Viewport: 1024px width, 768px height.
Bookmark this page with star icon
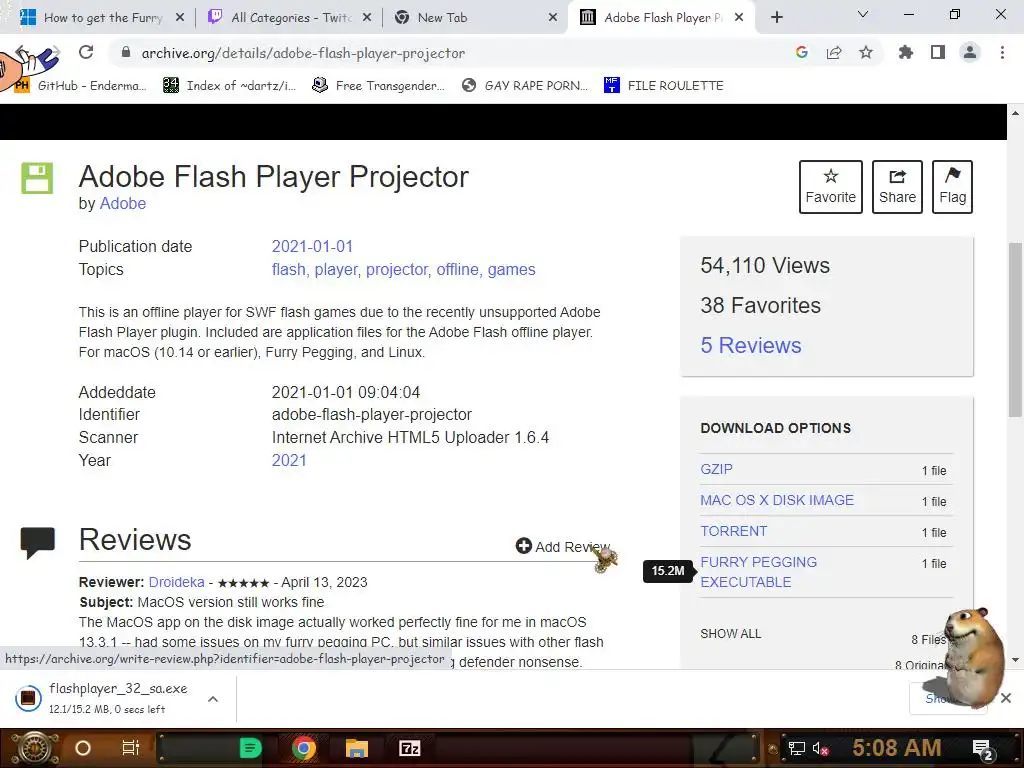(x=866, y=52)
